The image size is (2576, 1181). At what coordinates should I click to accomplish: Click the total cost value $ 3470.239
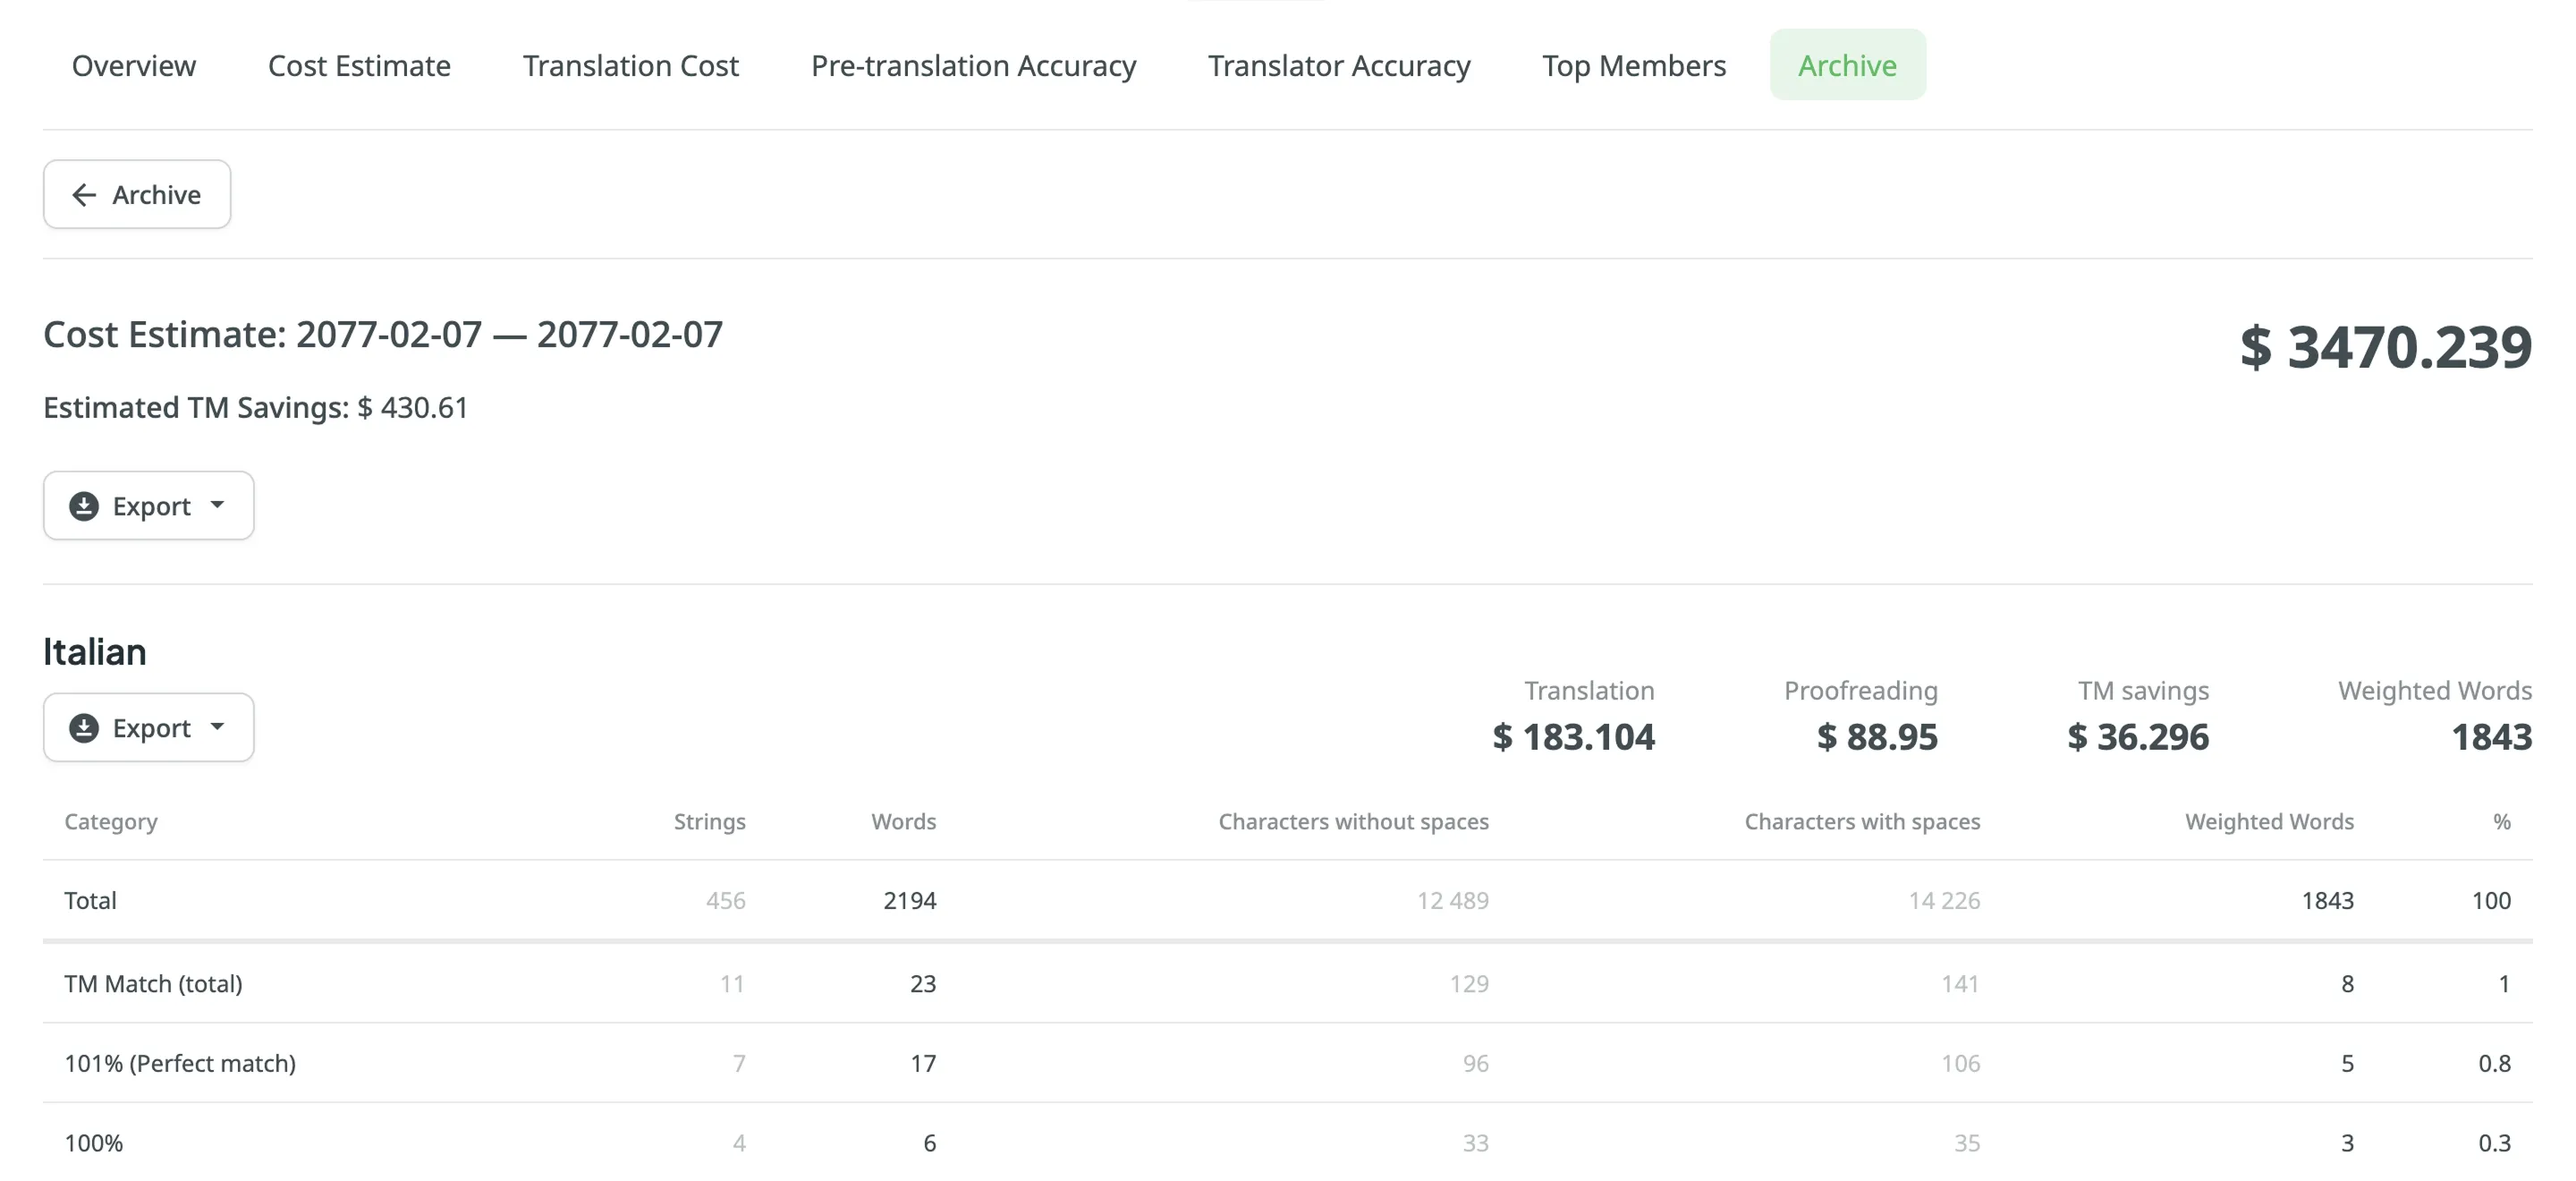click(x=2386, y=348)
